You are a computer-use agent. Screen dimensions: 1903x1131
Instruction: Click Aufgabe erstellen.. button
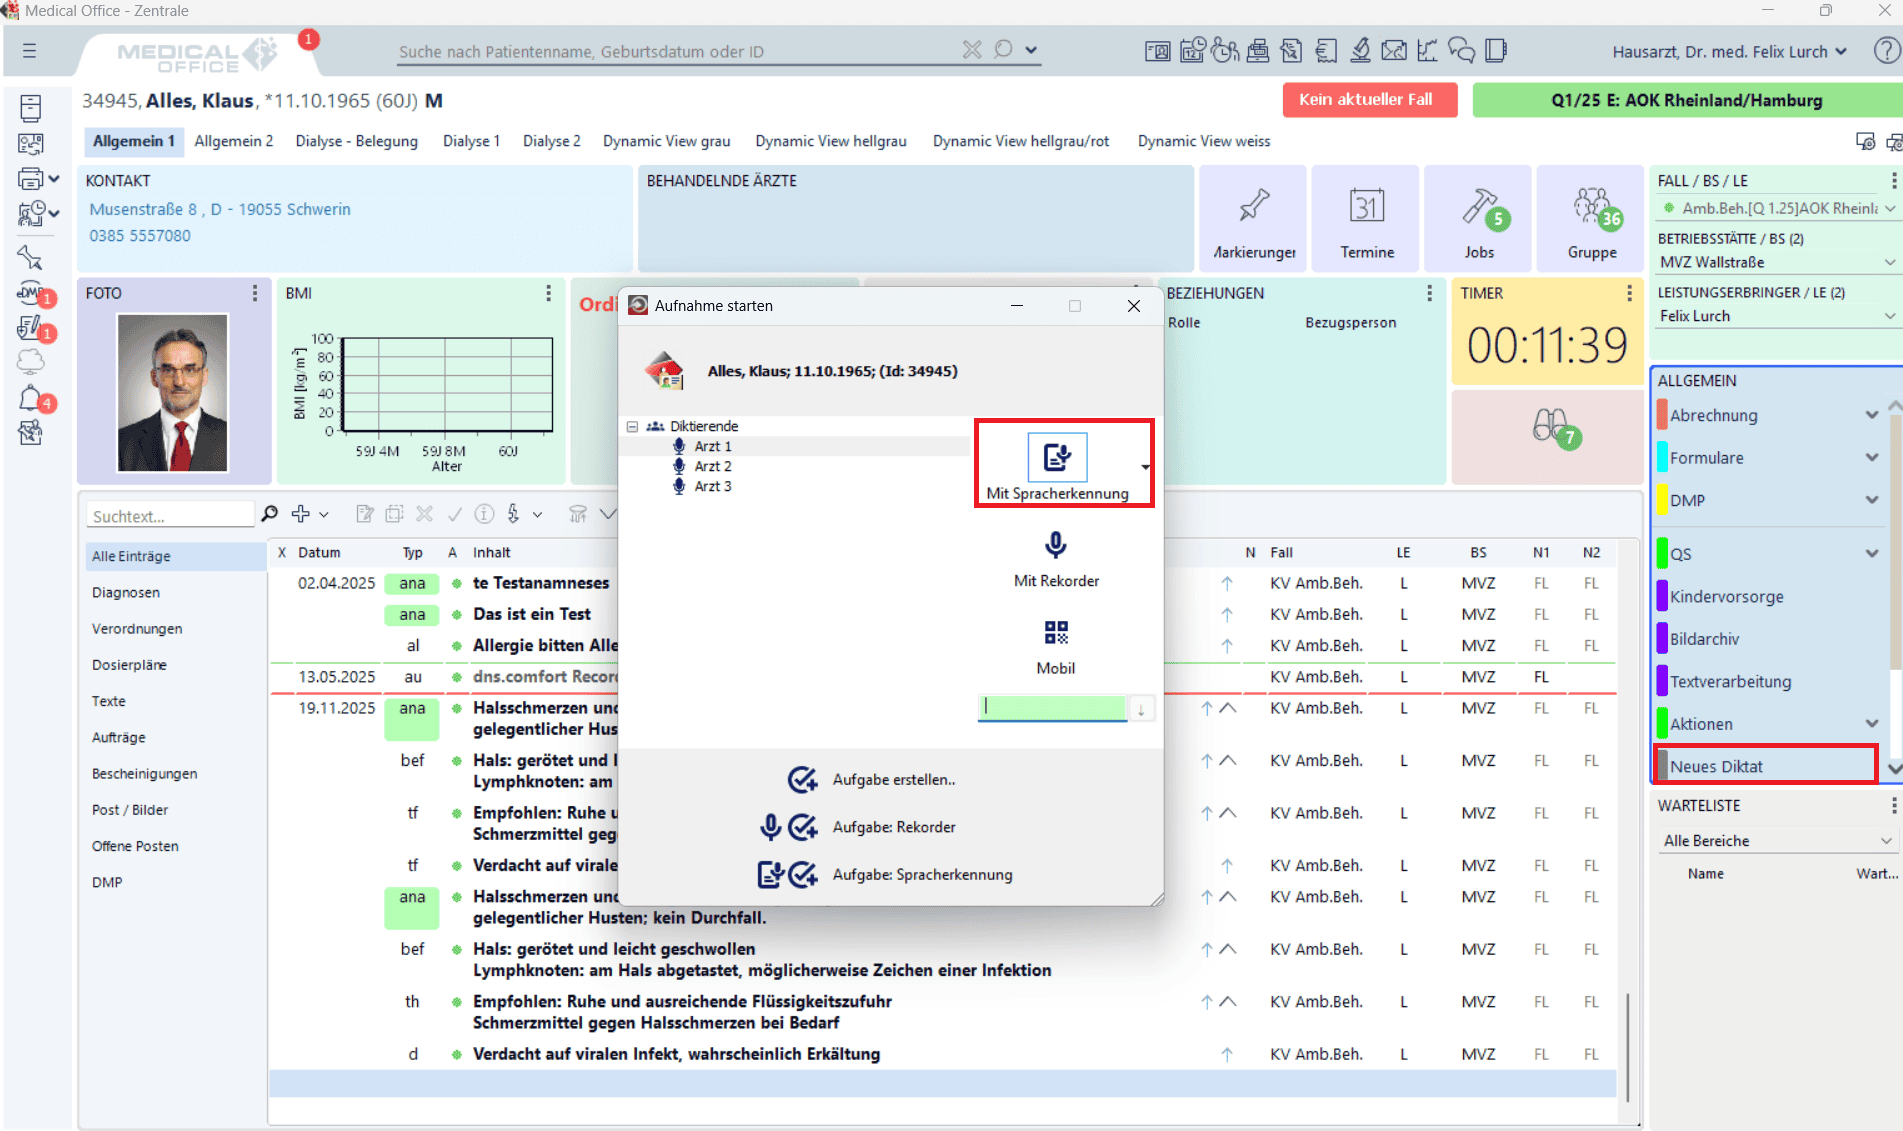click(x=893, y=780)
